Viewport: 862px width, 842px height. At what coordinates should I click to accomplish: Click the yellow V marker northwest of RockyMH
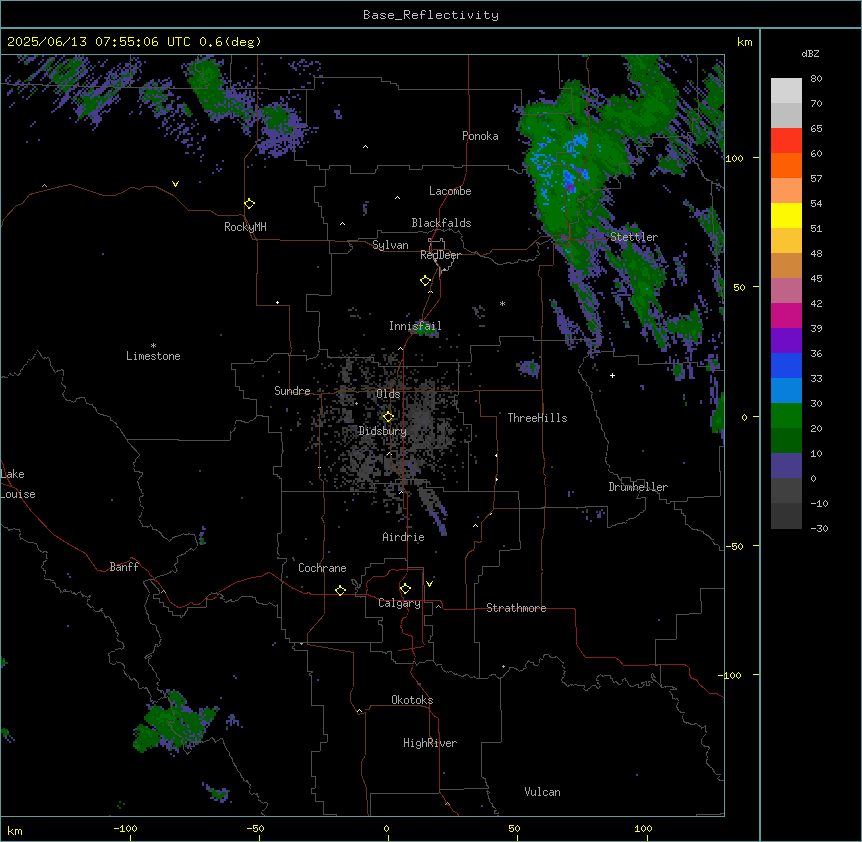(175, 184)
